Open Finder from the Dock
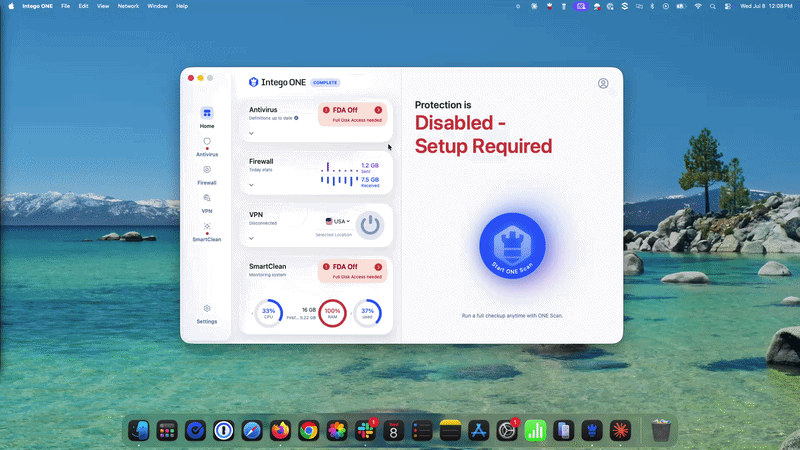This screenshot has width=800, height=450. click(x=139, y=431)
